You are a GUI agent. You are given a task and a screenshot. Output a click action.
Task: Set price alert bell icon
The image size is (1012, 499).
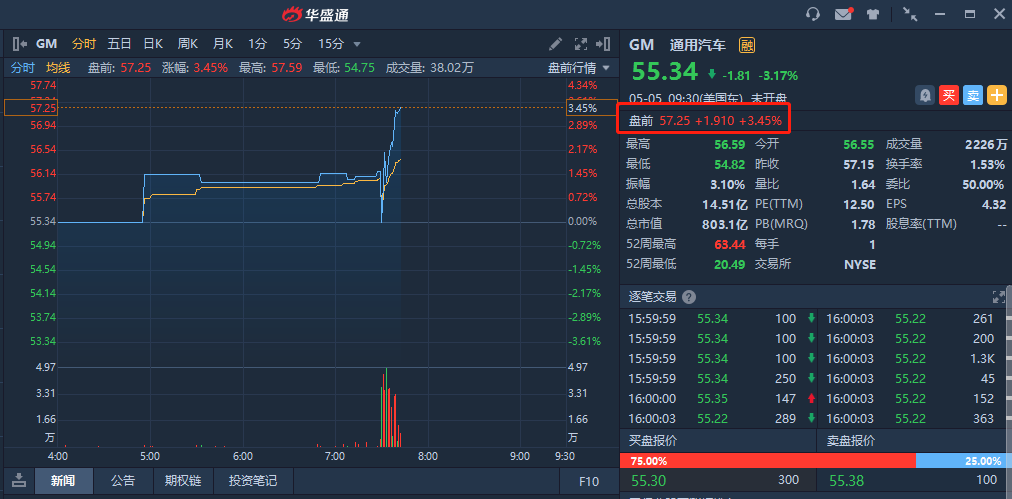point(925,96)
